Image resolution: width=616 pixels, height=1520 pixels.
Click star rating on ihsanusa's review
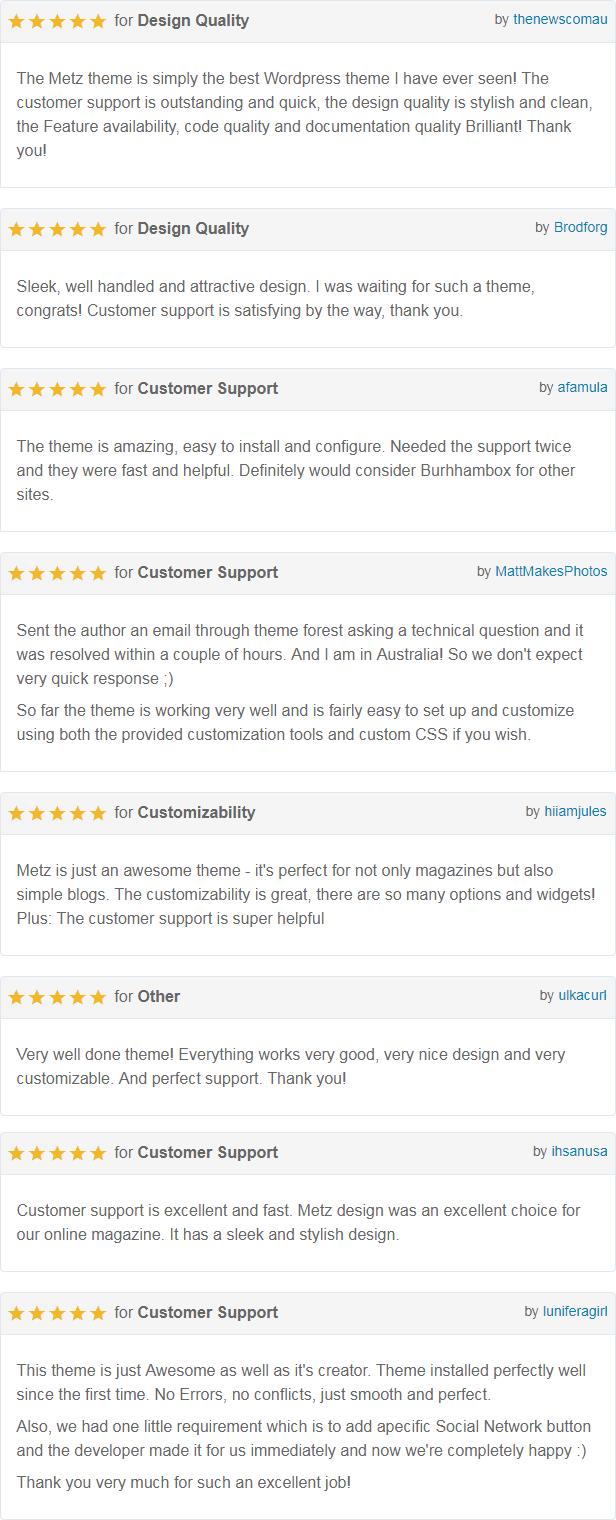pos(57,1153)
